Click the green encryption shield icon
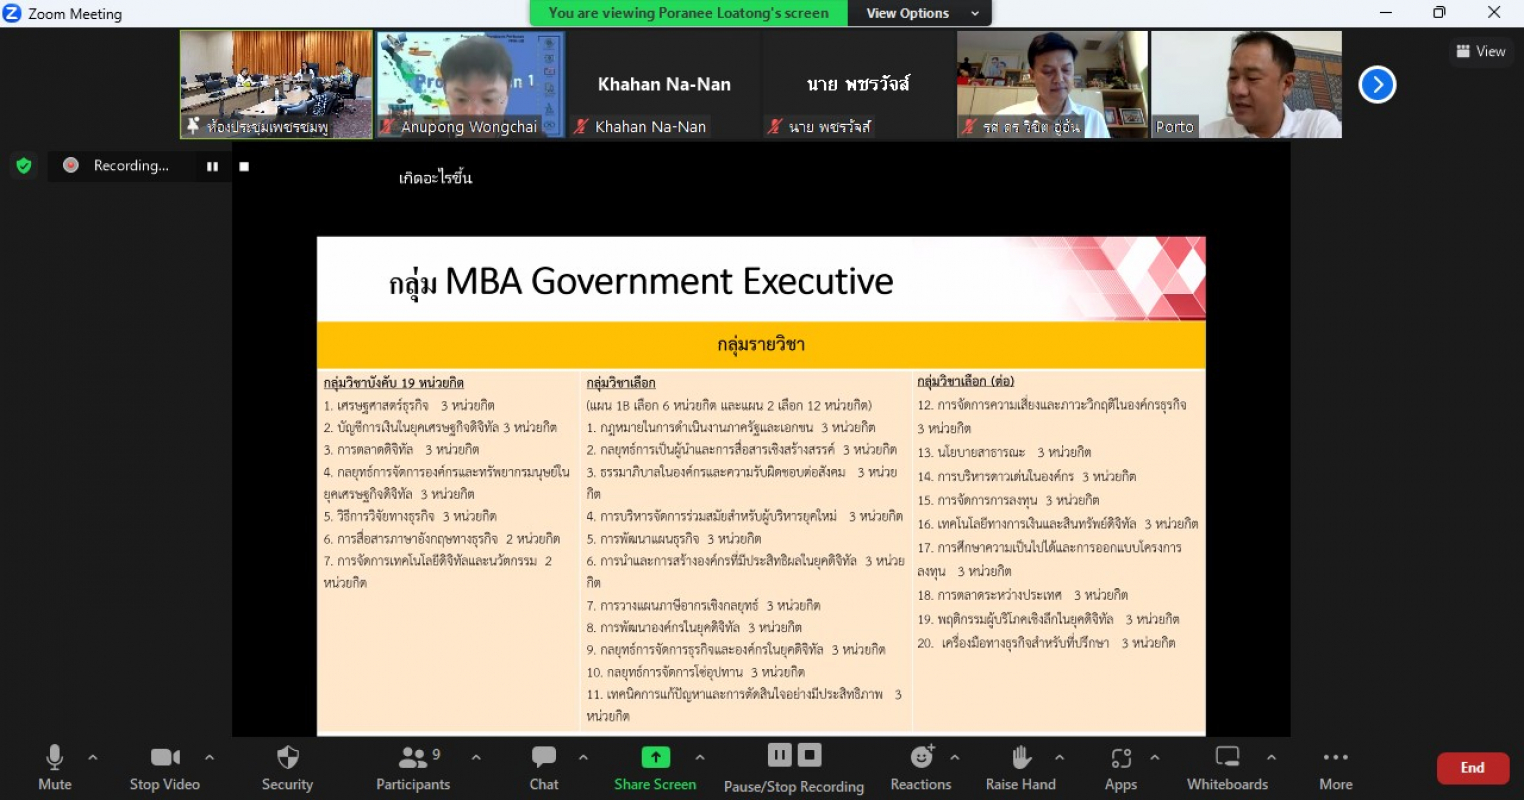 point(24,166)
